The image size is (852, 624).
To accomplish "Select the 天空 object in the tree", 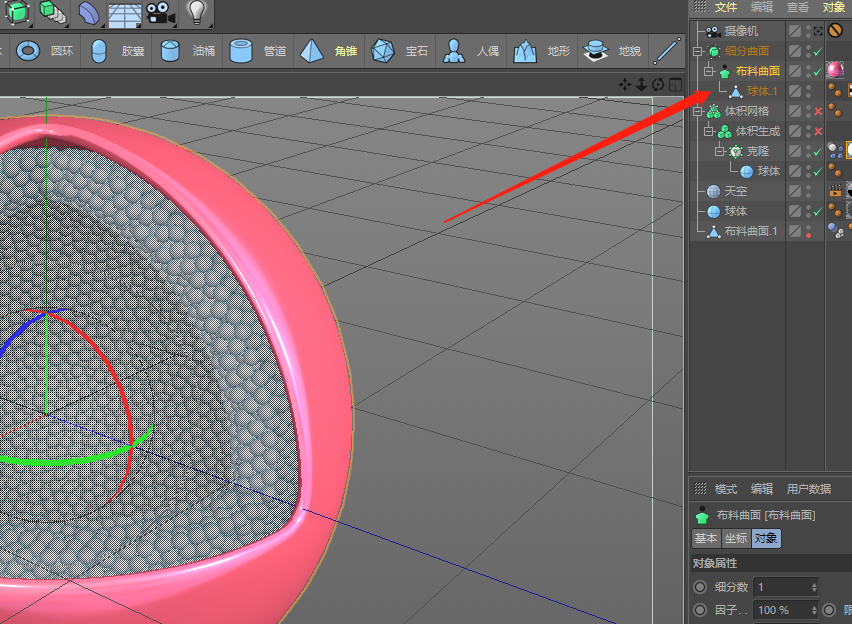I will pyautogui.click(x=735, y=191).
